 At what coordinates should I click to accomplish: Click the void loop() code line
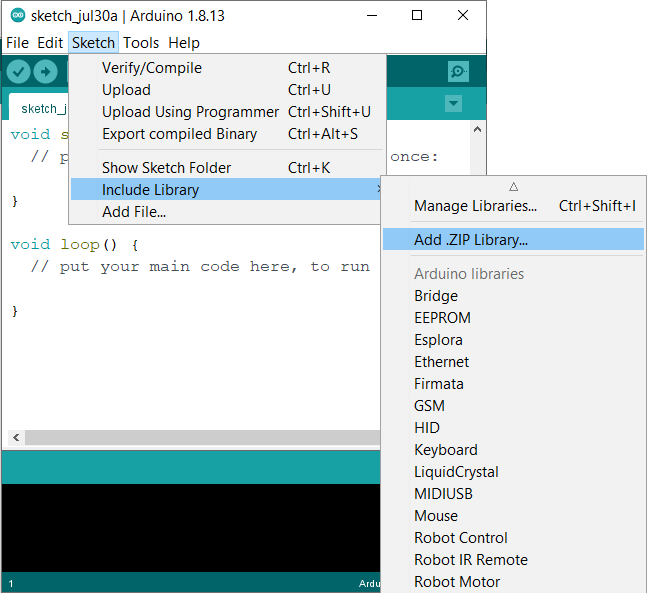click(74, 245)
